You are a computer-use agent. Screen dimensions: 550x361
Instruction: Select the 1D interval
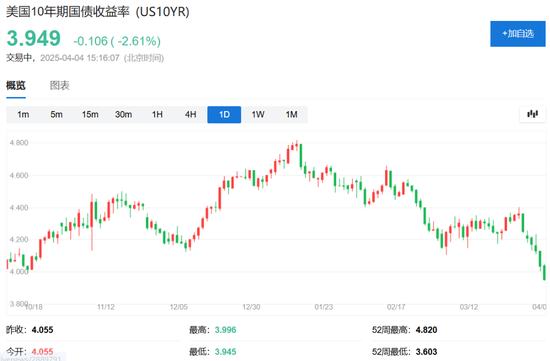tap(224, 114)
